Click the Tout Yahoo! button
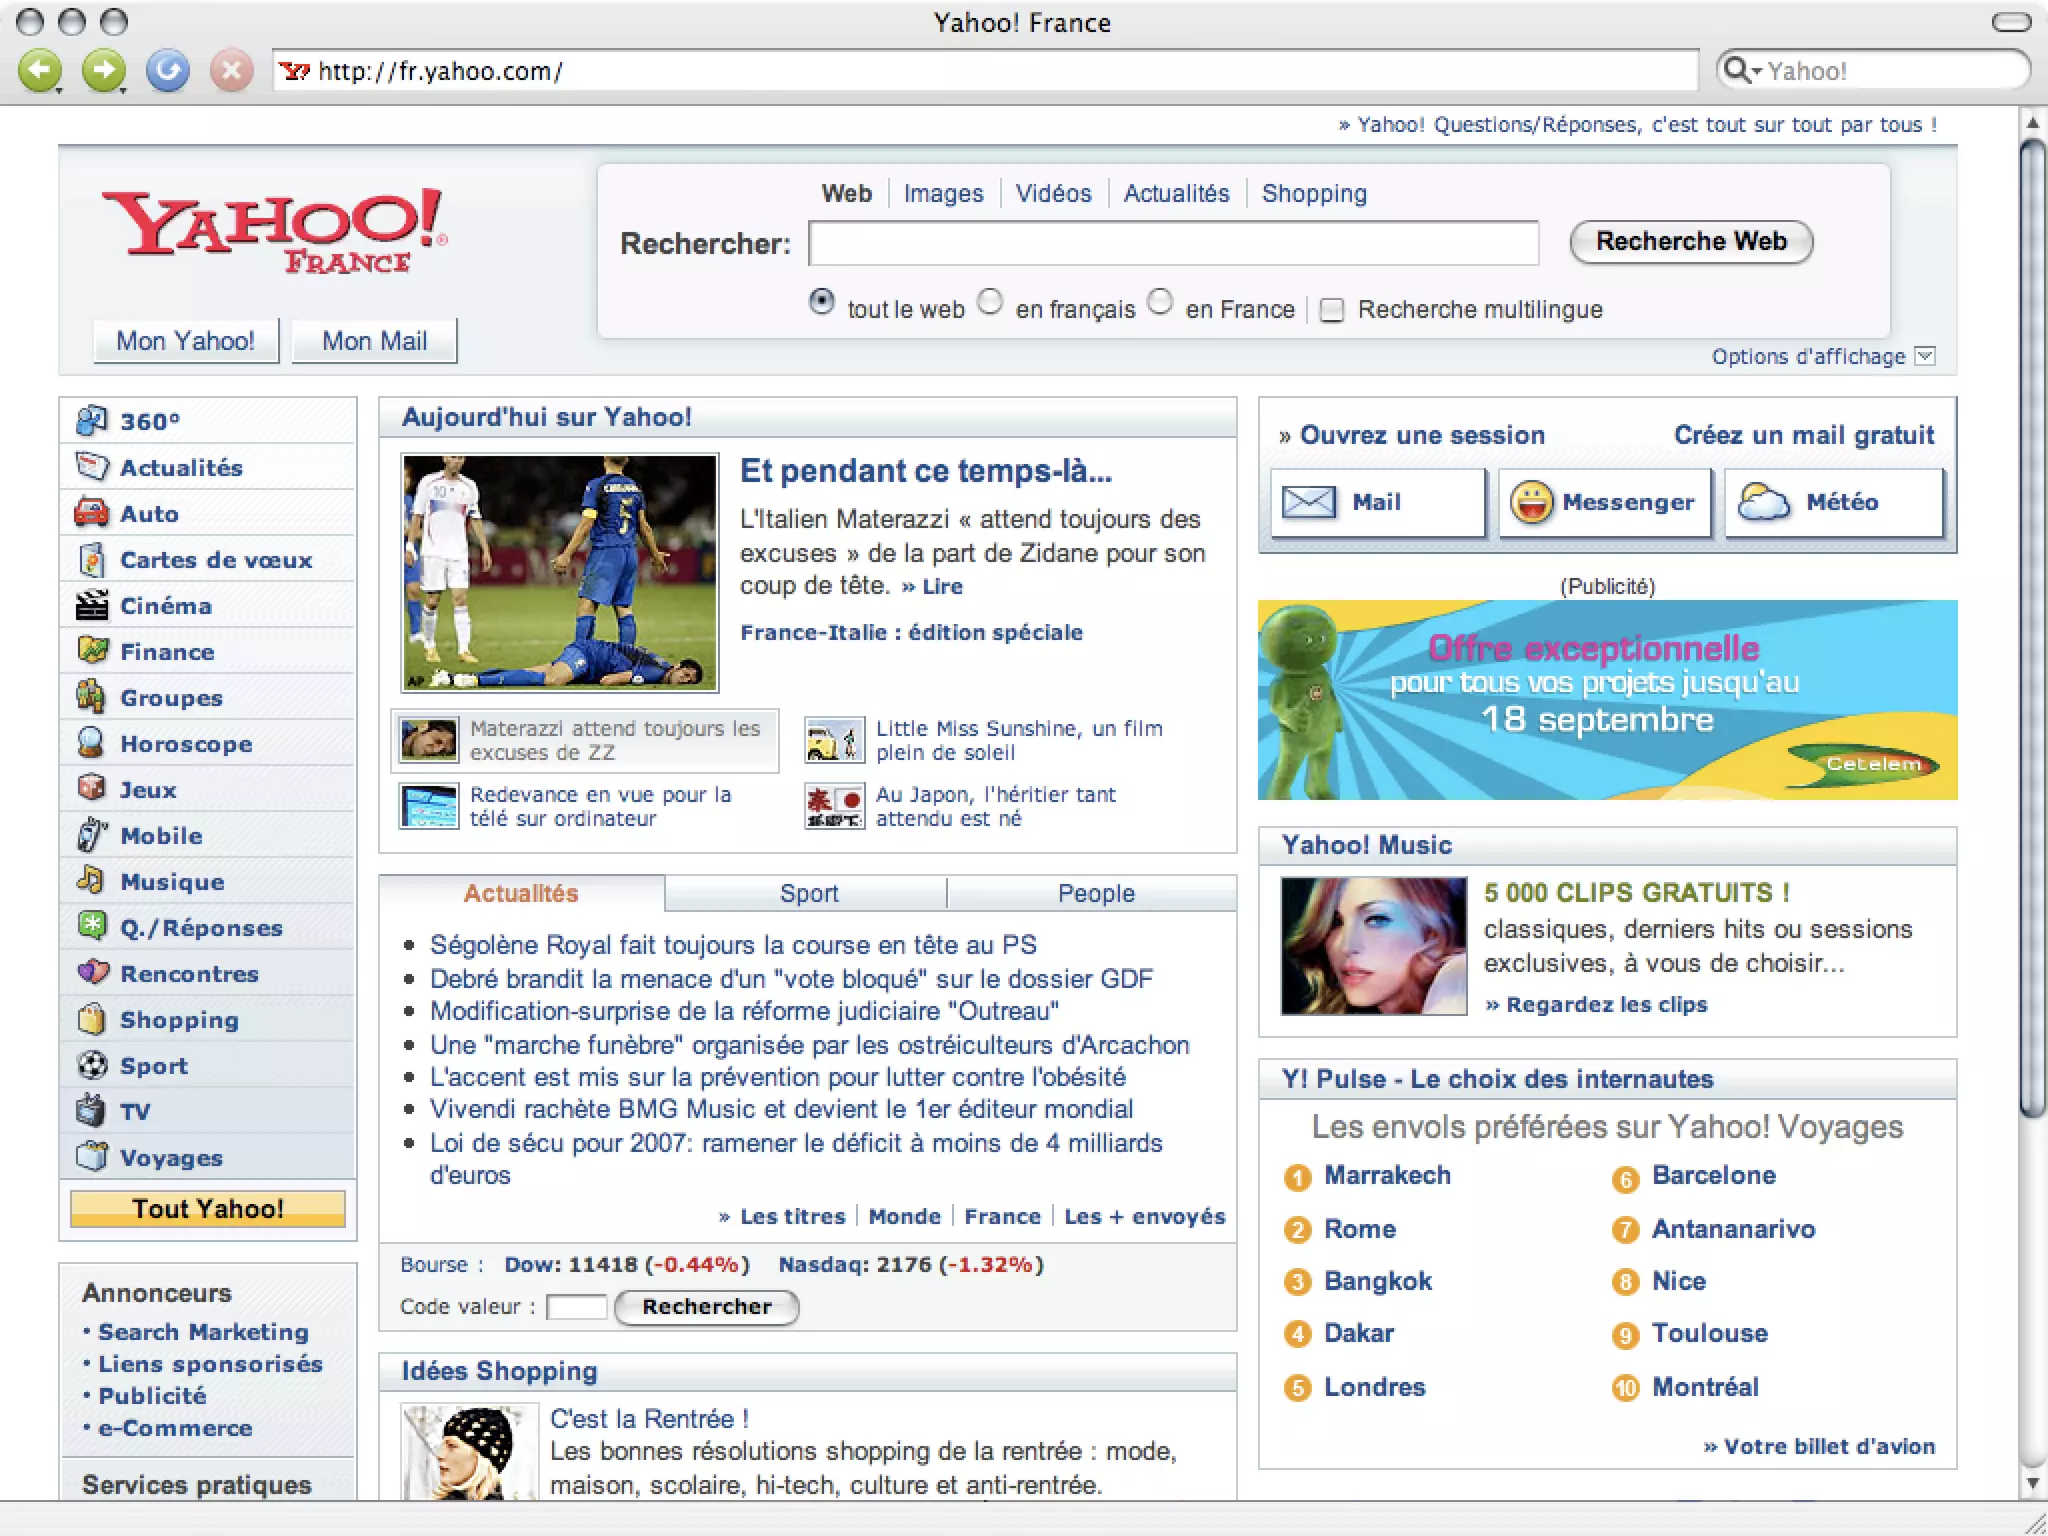Screen dimensions: 2048x1536 (208, 1208)
